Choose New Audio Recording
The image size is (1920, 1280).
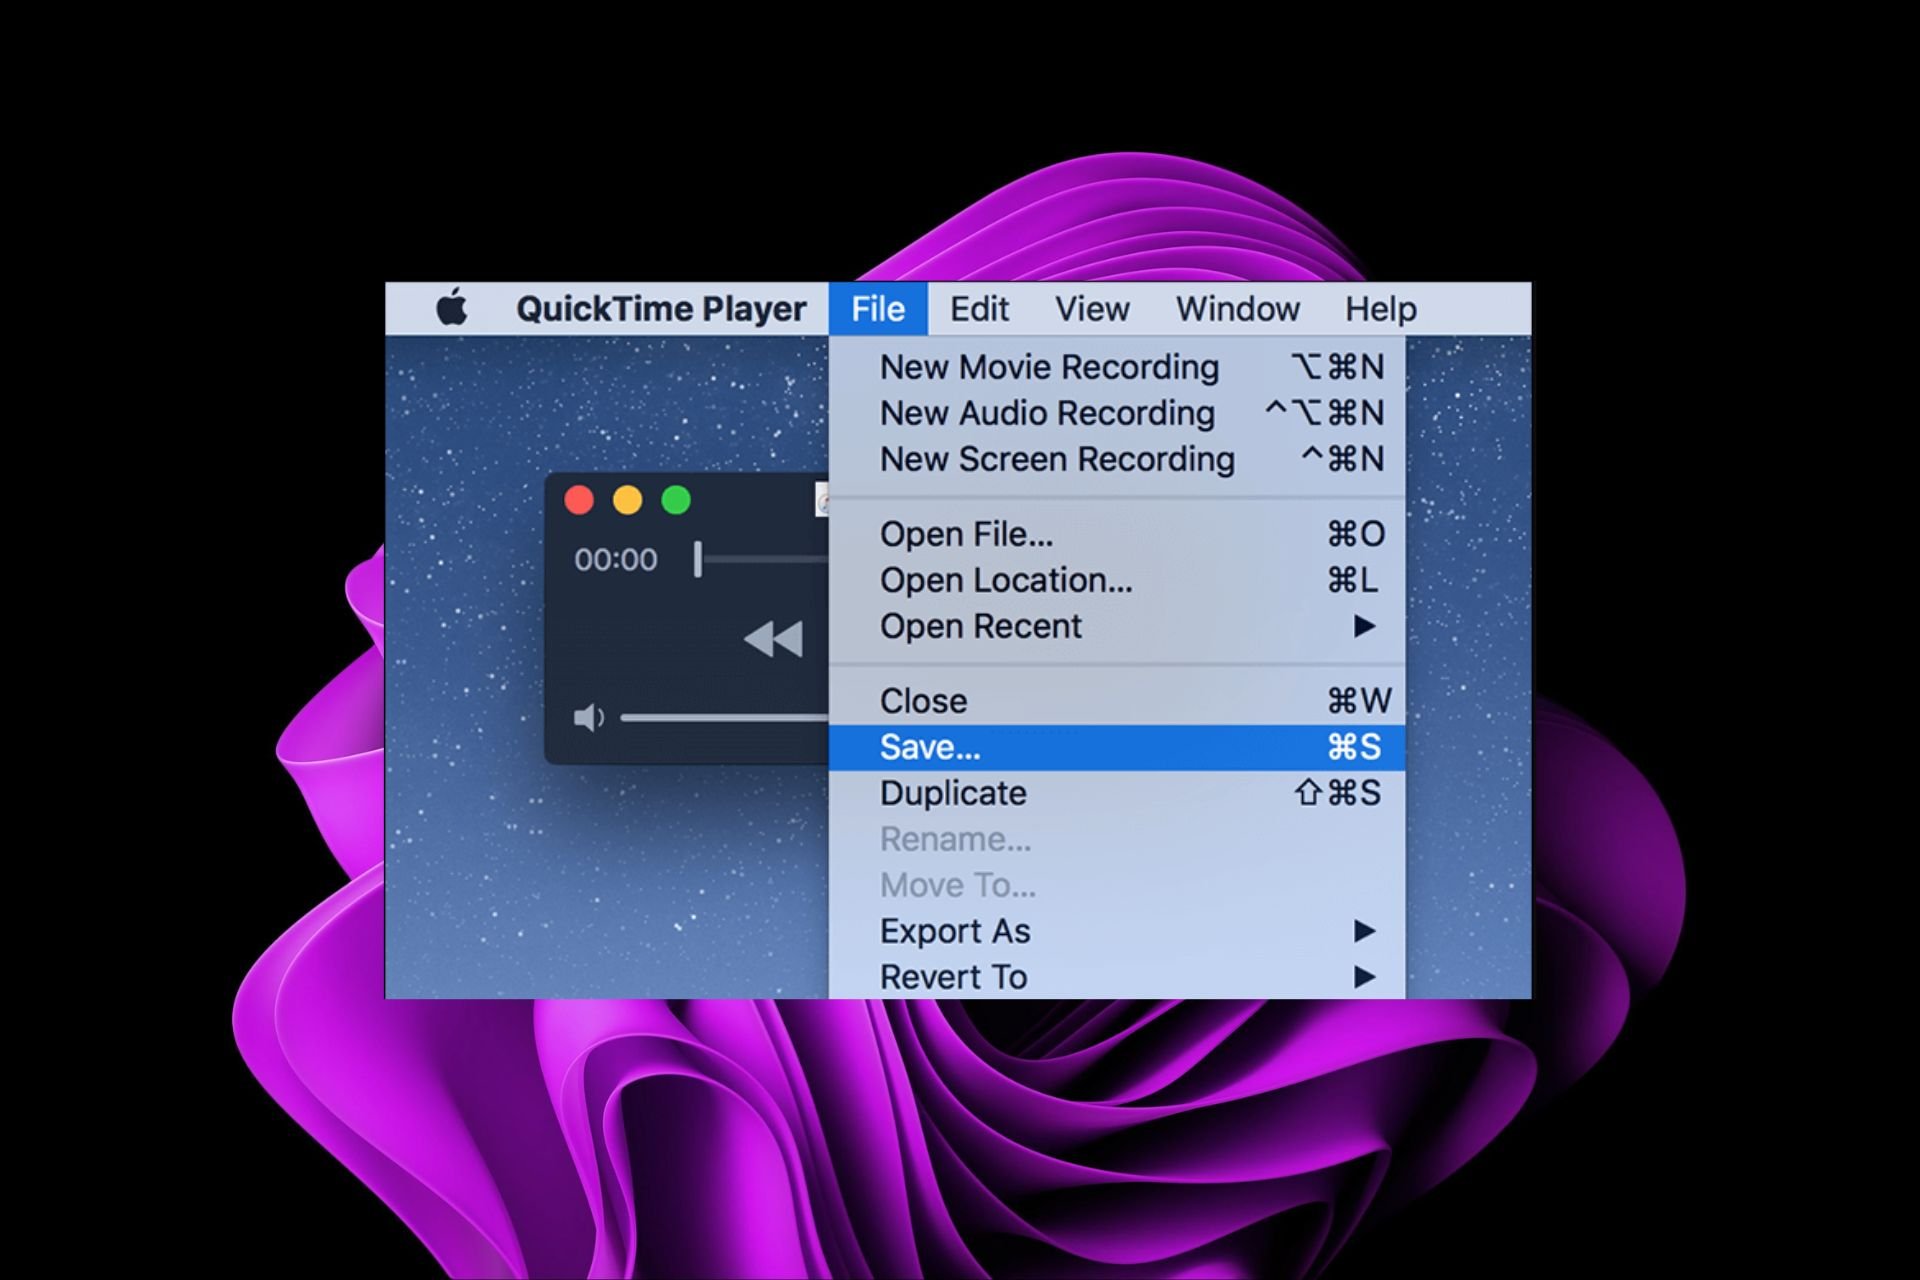tap(1117, 413)
